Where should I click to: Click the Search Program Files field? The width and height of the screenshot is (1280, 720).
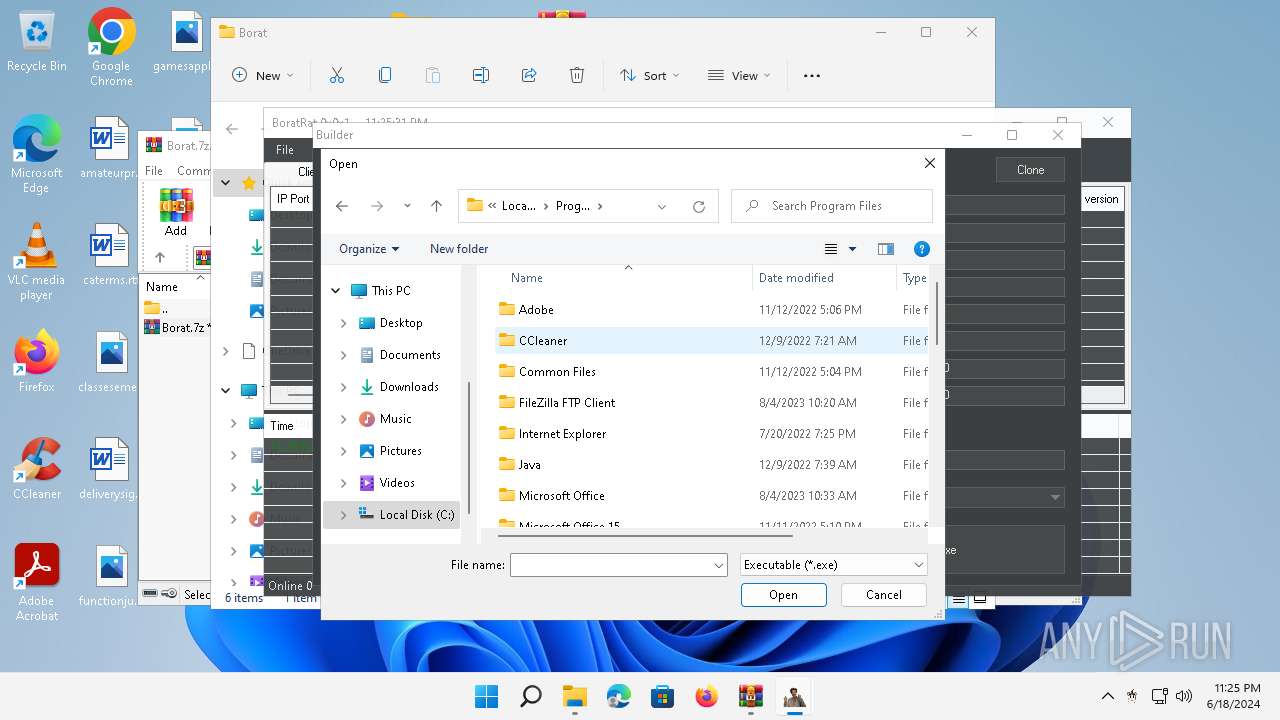(x=832, y=206)
